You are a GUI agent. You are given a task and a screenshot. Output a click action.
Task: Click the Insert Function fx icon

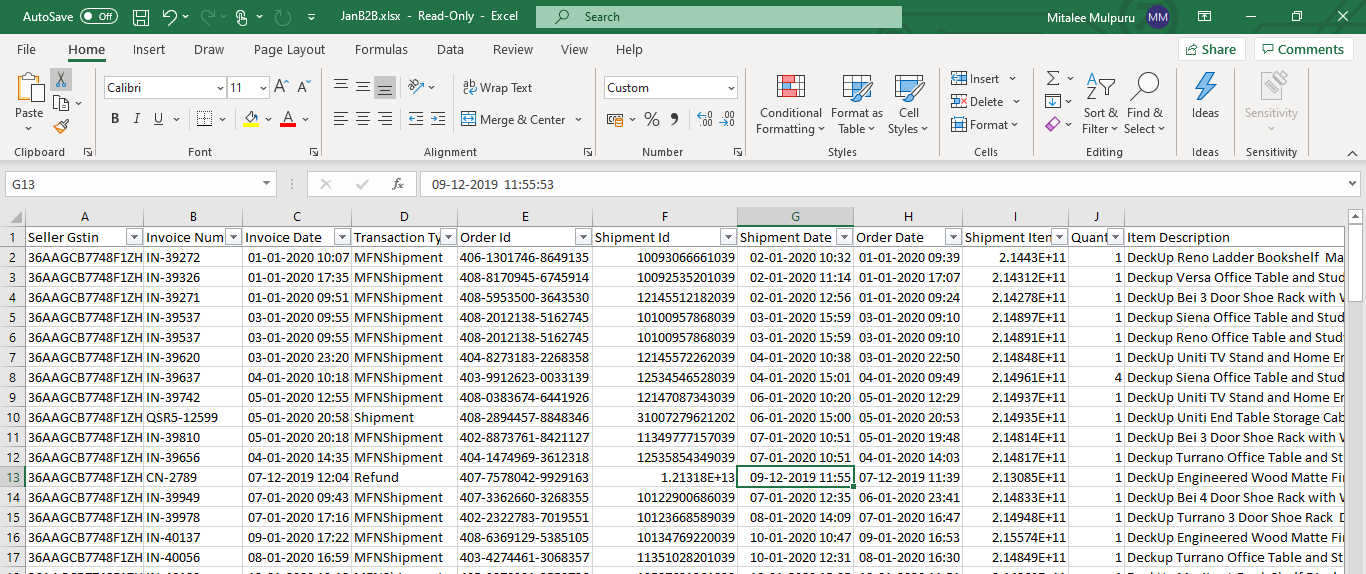(398, 184)
